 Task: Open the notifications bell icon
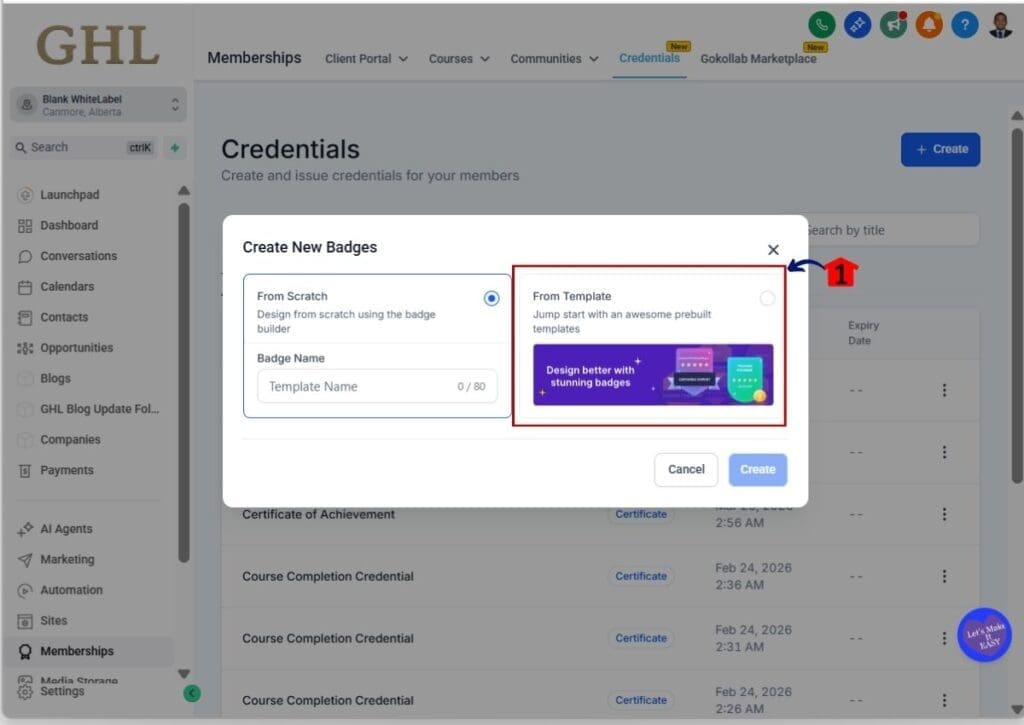coord(929,25)
